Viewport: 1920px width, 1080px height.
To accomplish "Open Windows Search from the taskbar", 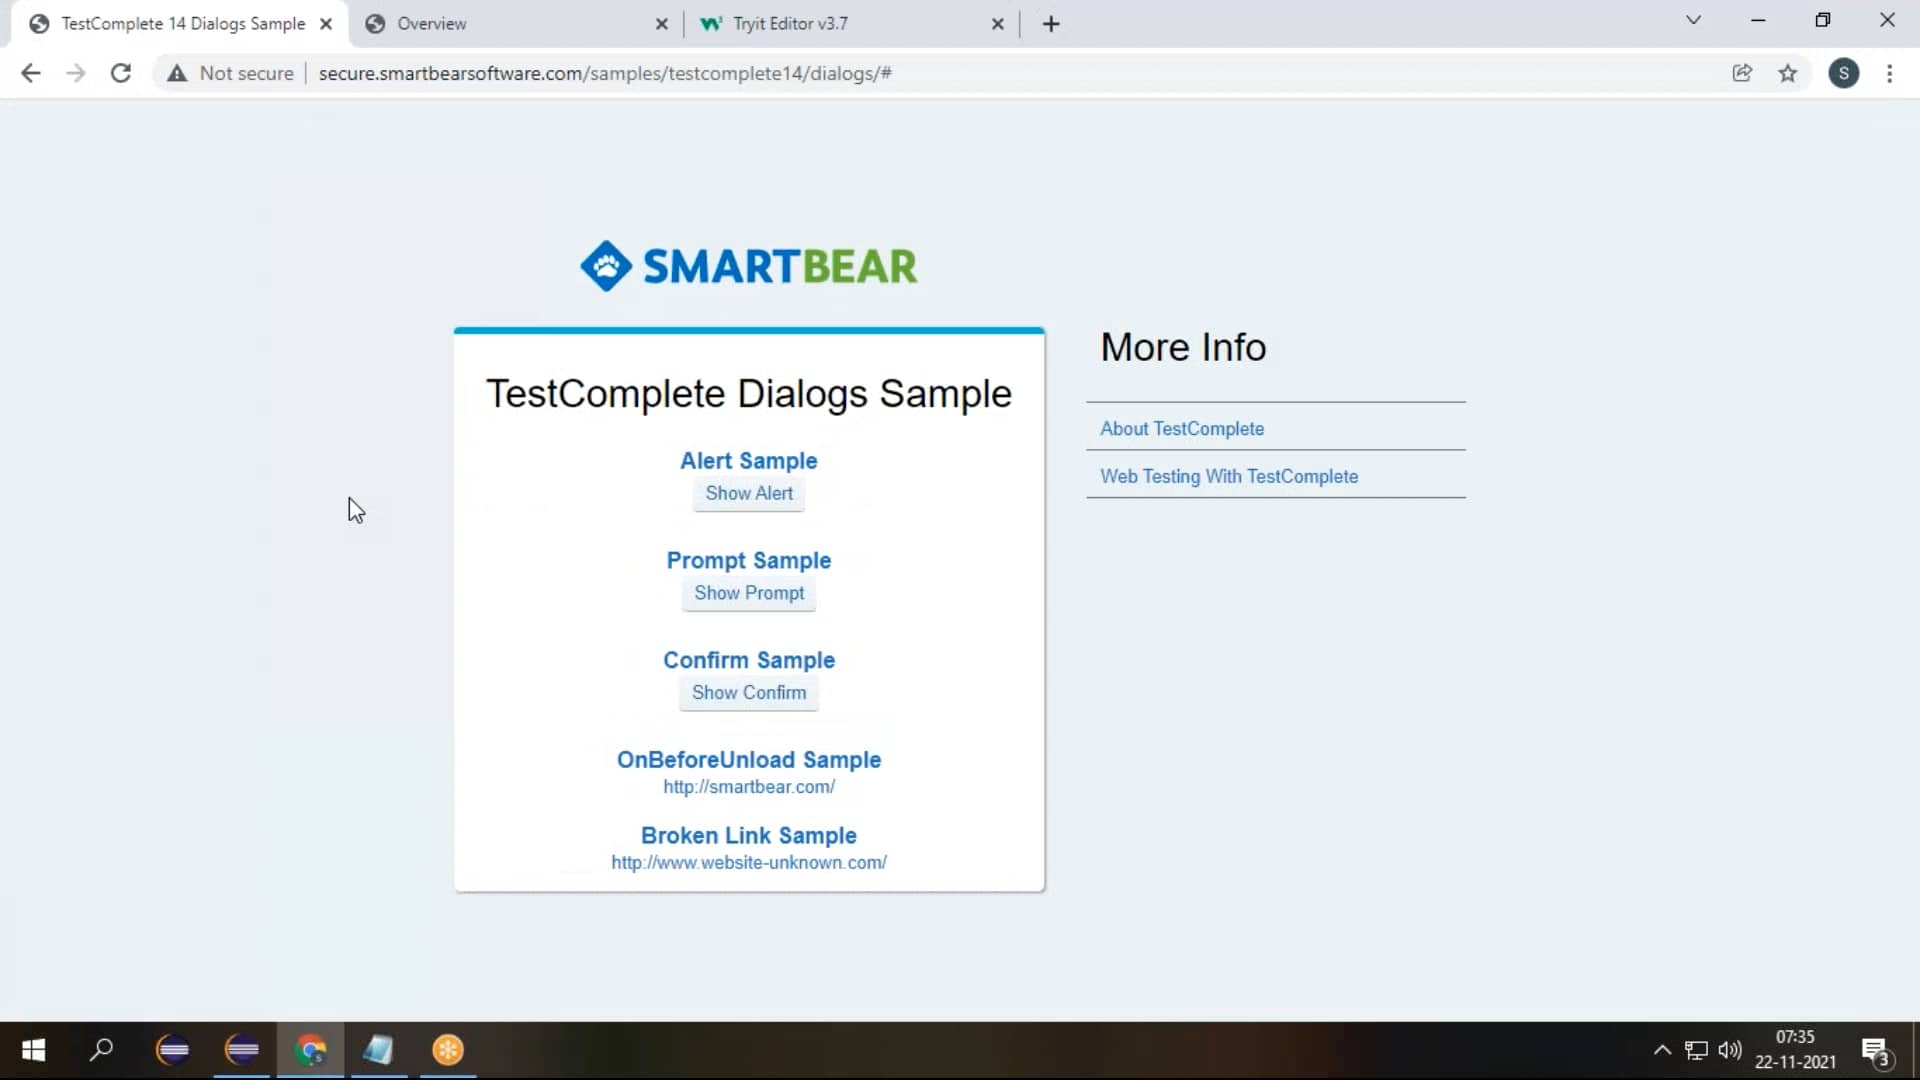I will click(x=103, y=1051).
